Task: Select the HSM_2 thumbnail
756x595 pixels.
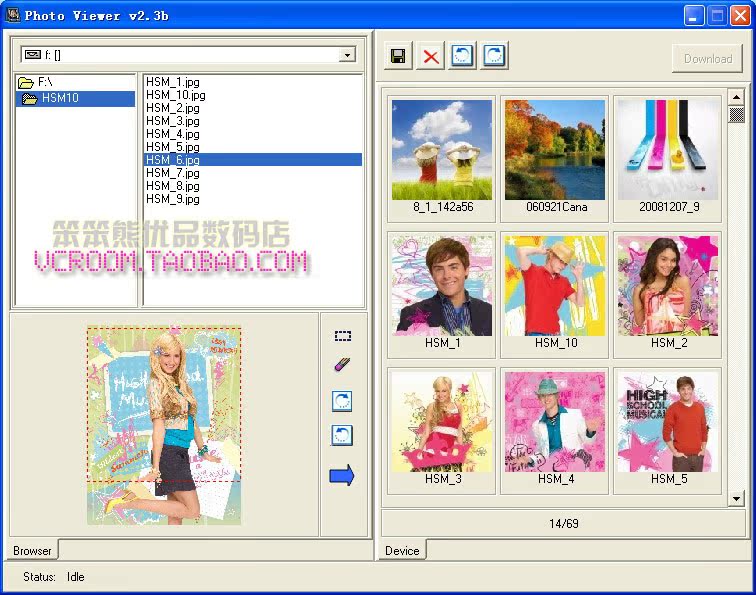Action: (668, 295)
